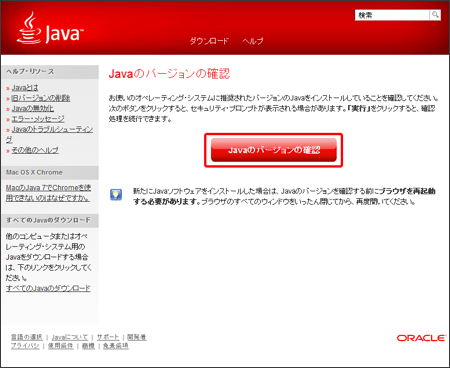Click サポート footer link
This screenshot has width=450, height=368.
tap(108, 337)
